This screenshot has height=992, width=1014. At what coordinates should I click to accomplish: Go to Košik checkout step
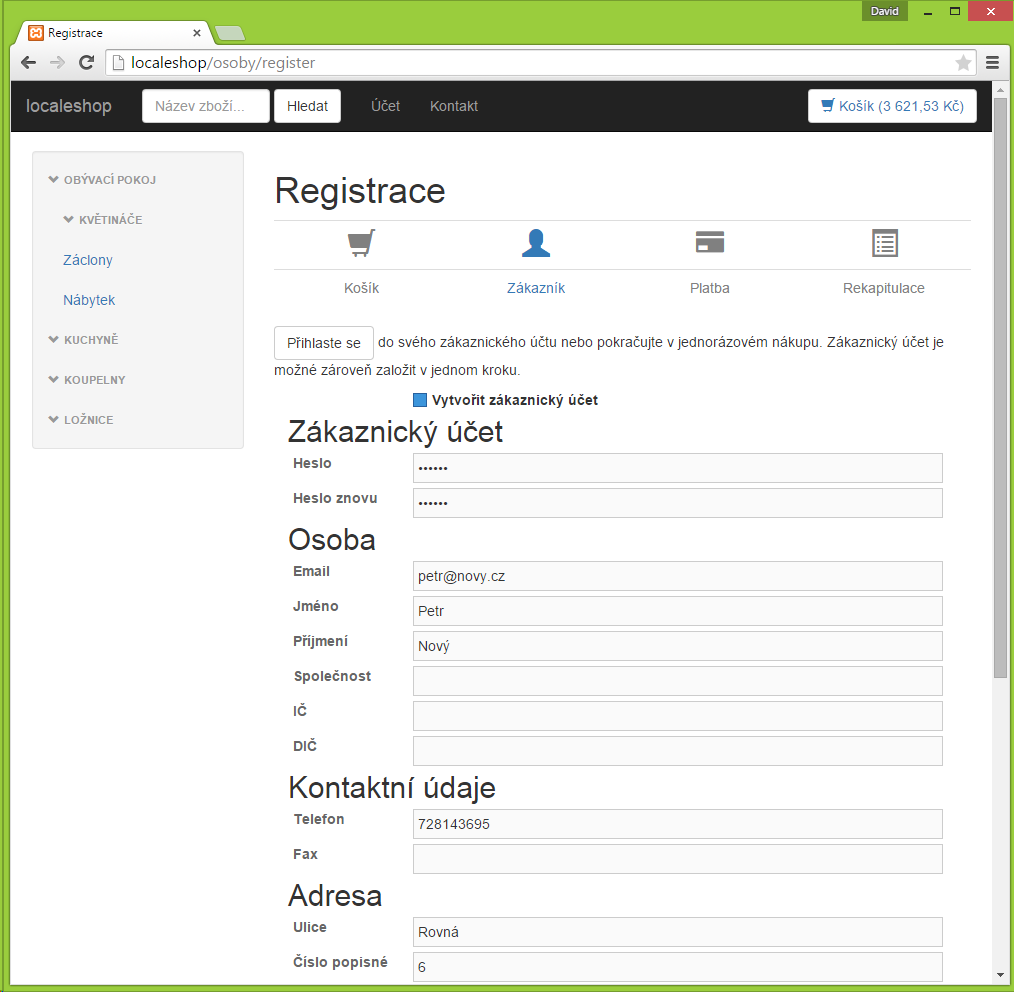point(361,288)
